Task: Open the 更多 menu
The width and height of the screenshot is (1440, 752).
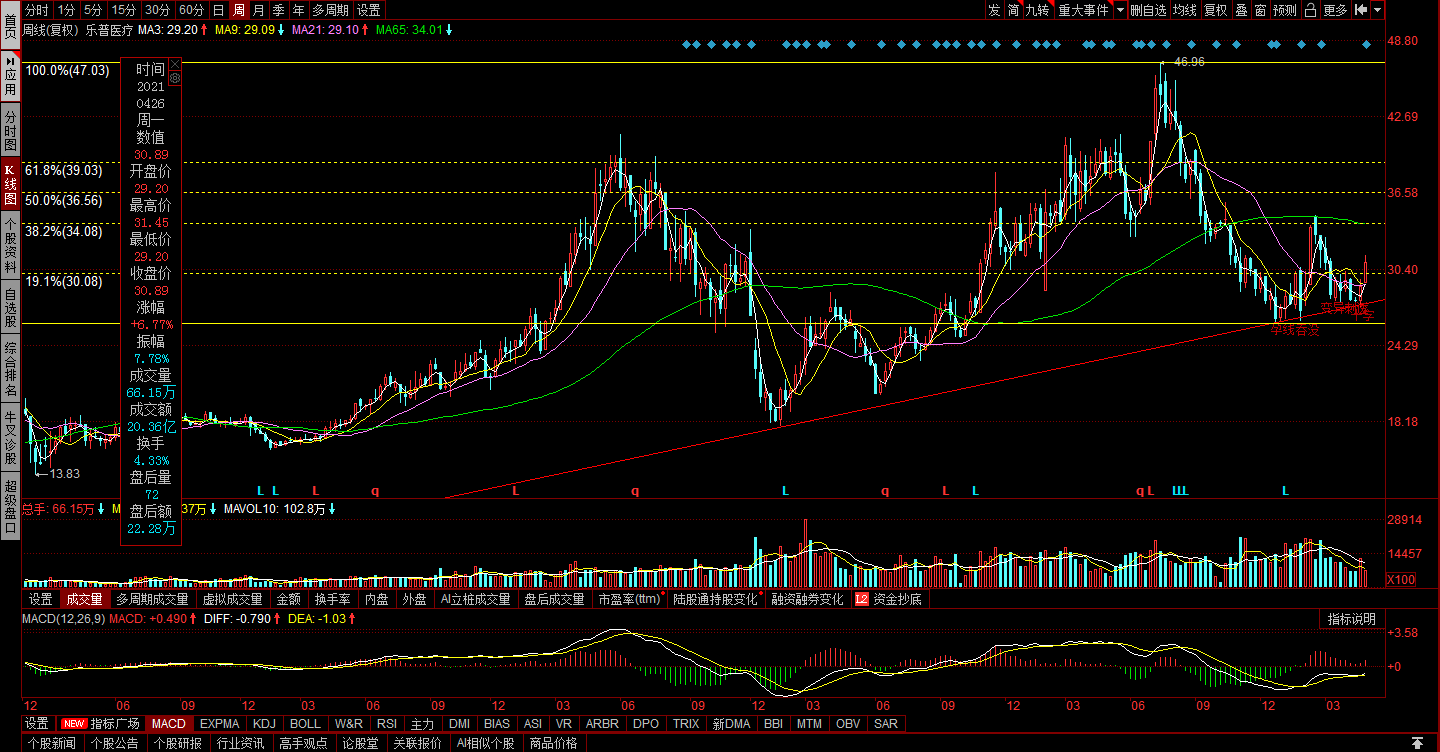Action: pos(1335,10)
